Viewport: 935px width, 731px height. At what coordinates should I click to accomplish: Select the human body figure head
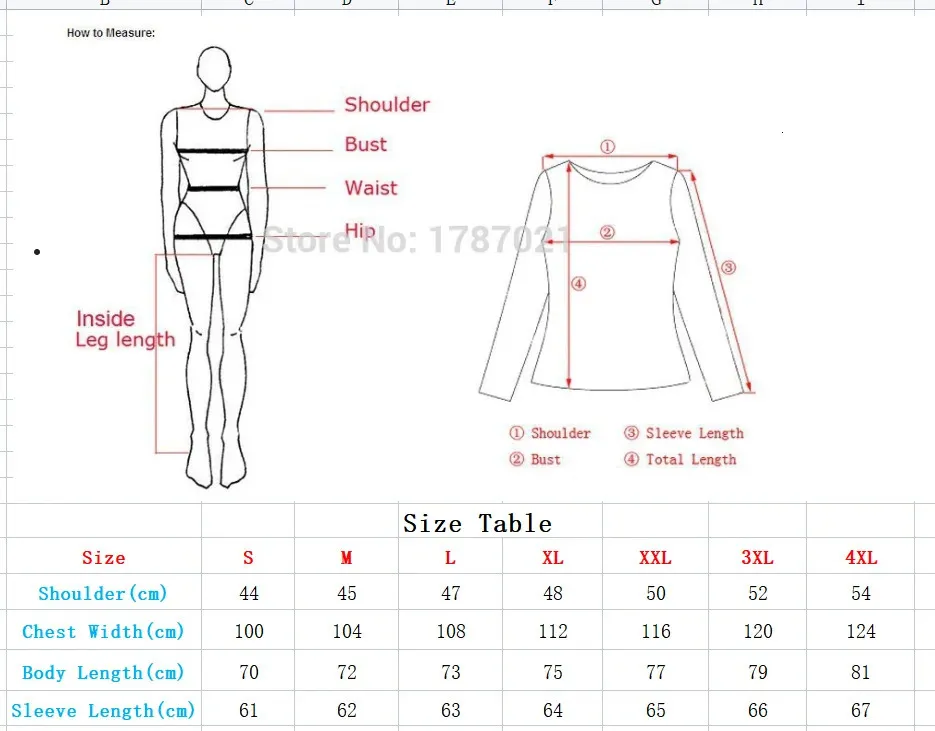click(211, 70)
